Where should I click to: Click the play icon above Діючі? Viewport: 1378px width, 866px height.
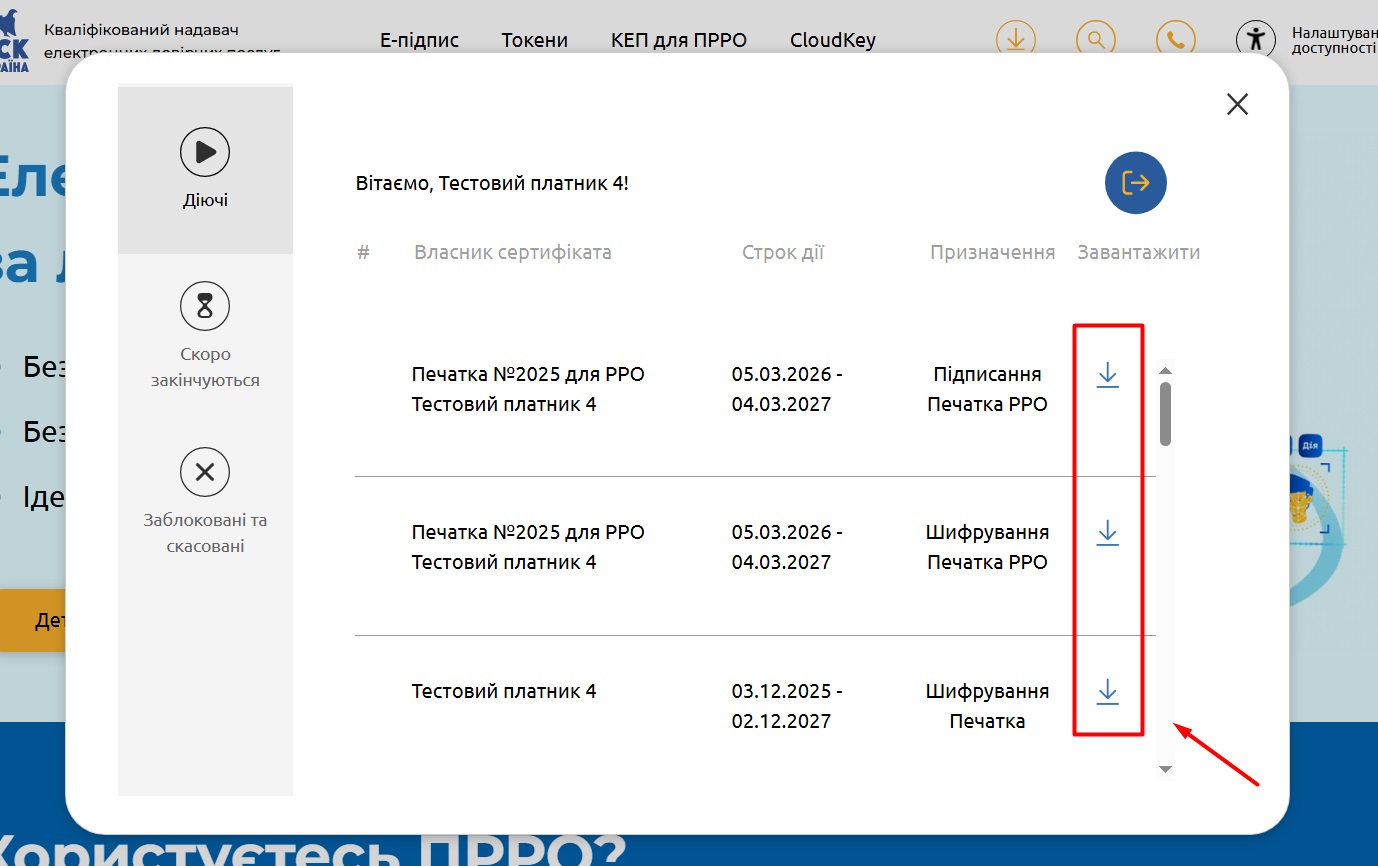click(205, 152)
